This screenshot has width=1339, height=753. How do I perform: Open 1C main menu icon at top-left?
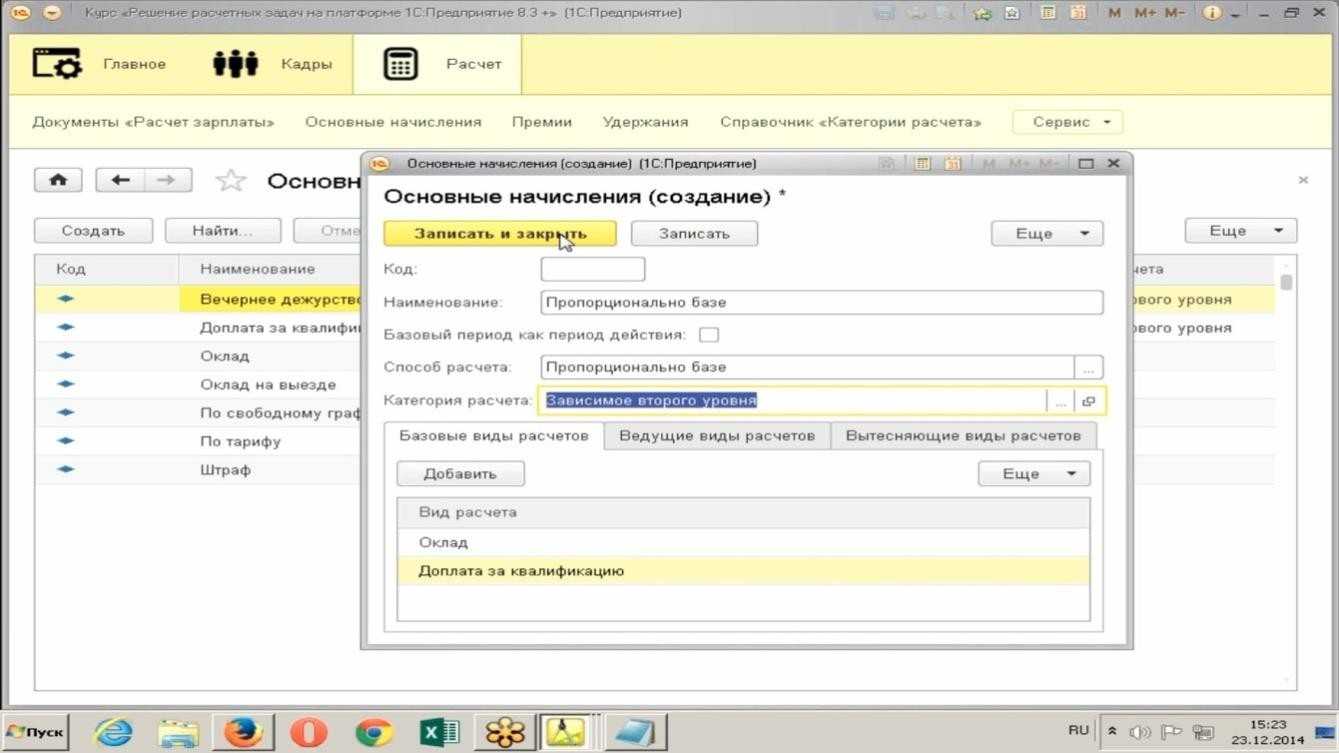click(19, 13)
